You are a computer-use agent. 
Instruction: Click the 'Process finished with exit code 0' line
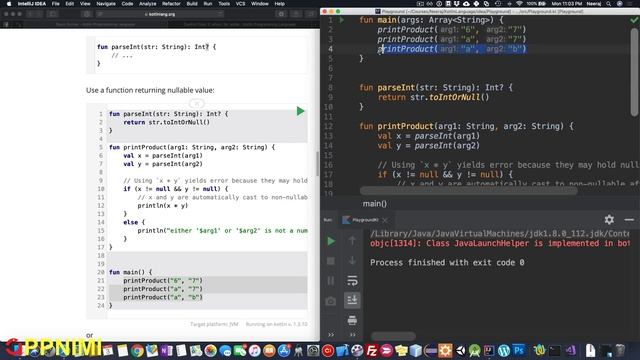pyautogui.click(x=447, y=262)
